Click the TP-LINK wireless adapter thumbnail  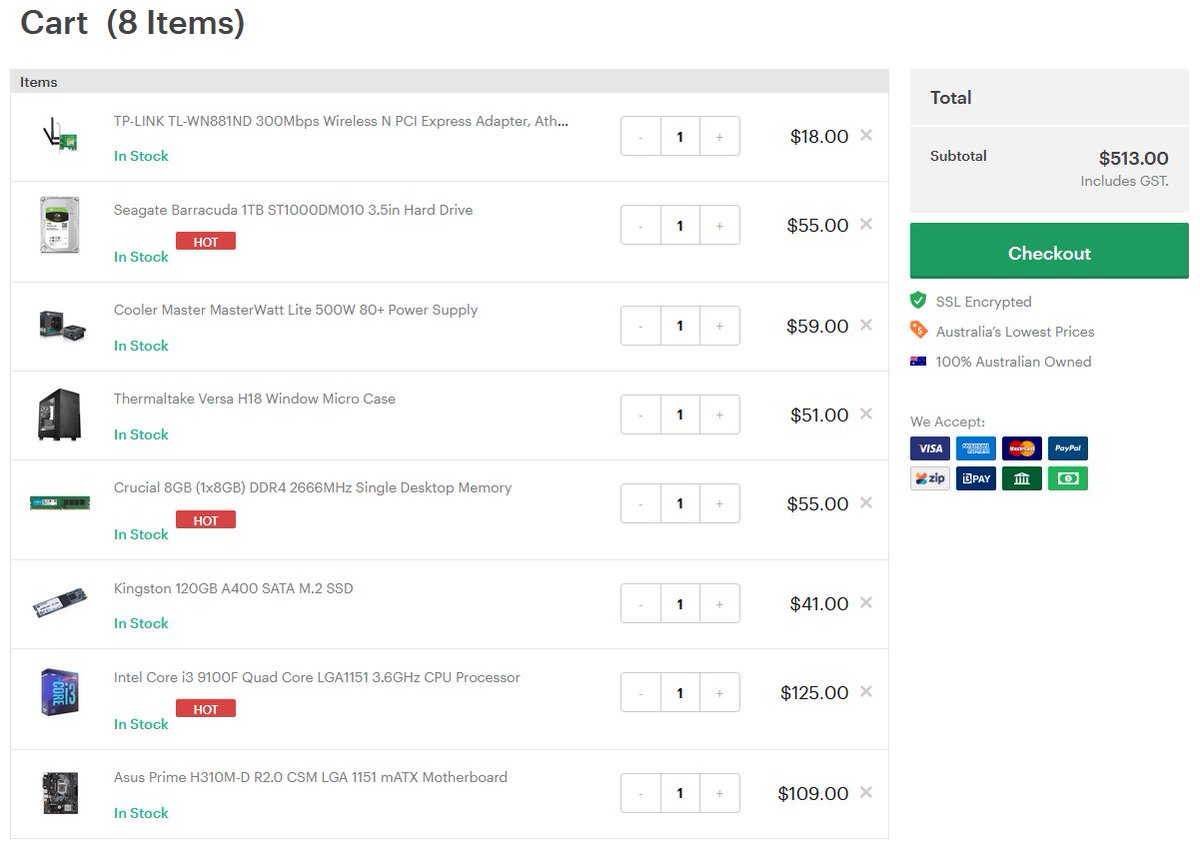61,137
